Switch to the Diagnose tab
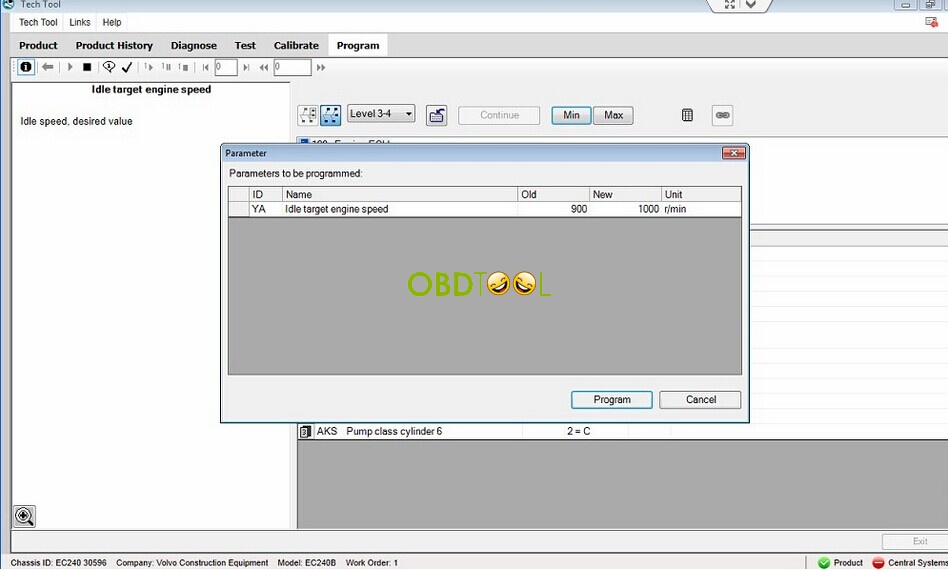Viewport: 948px width, 570px height. [x=193, y=45]
